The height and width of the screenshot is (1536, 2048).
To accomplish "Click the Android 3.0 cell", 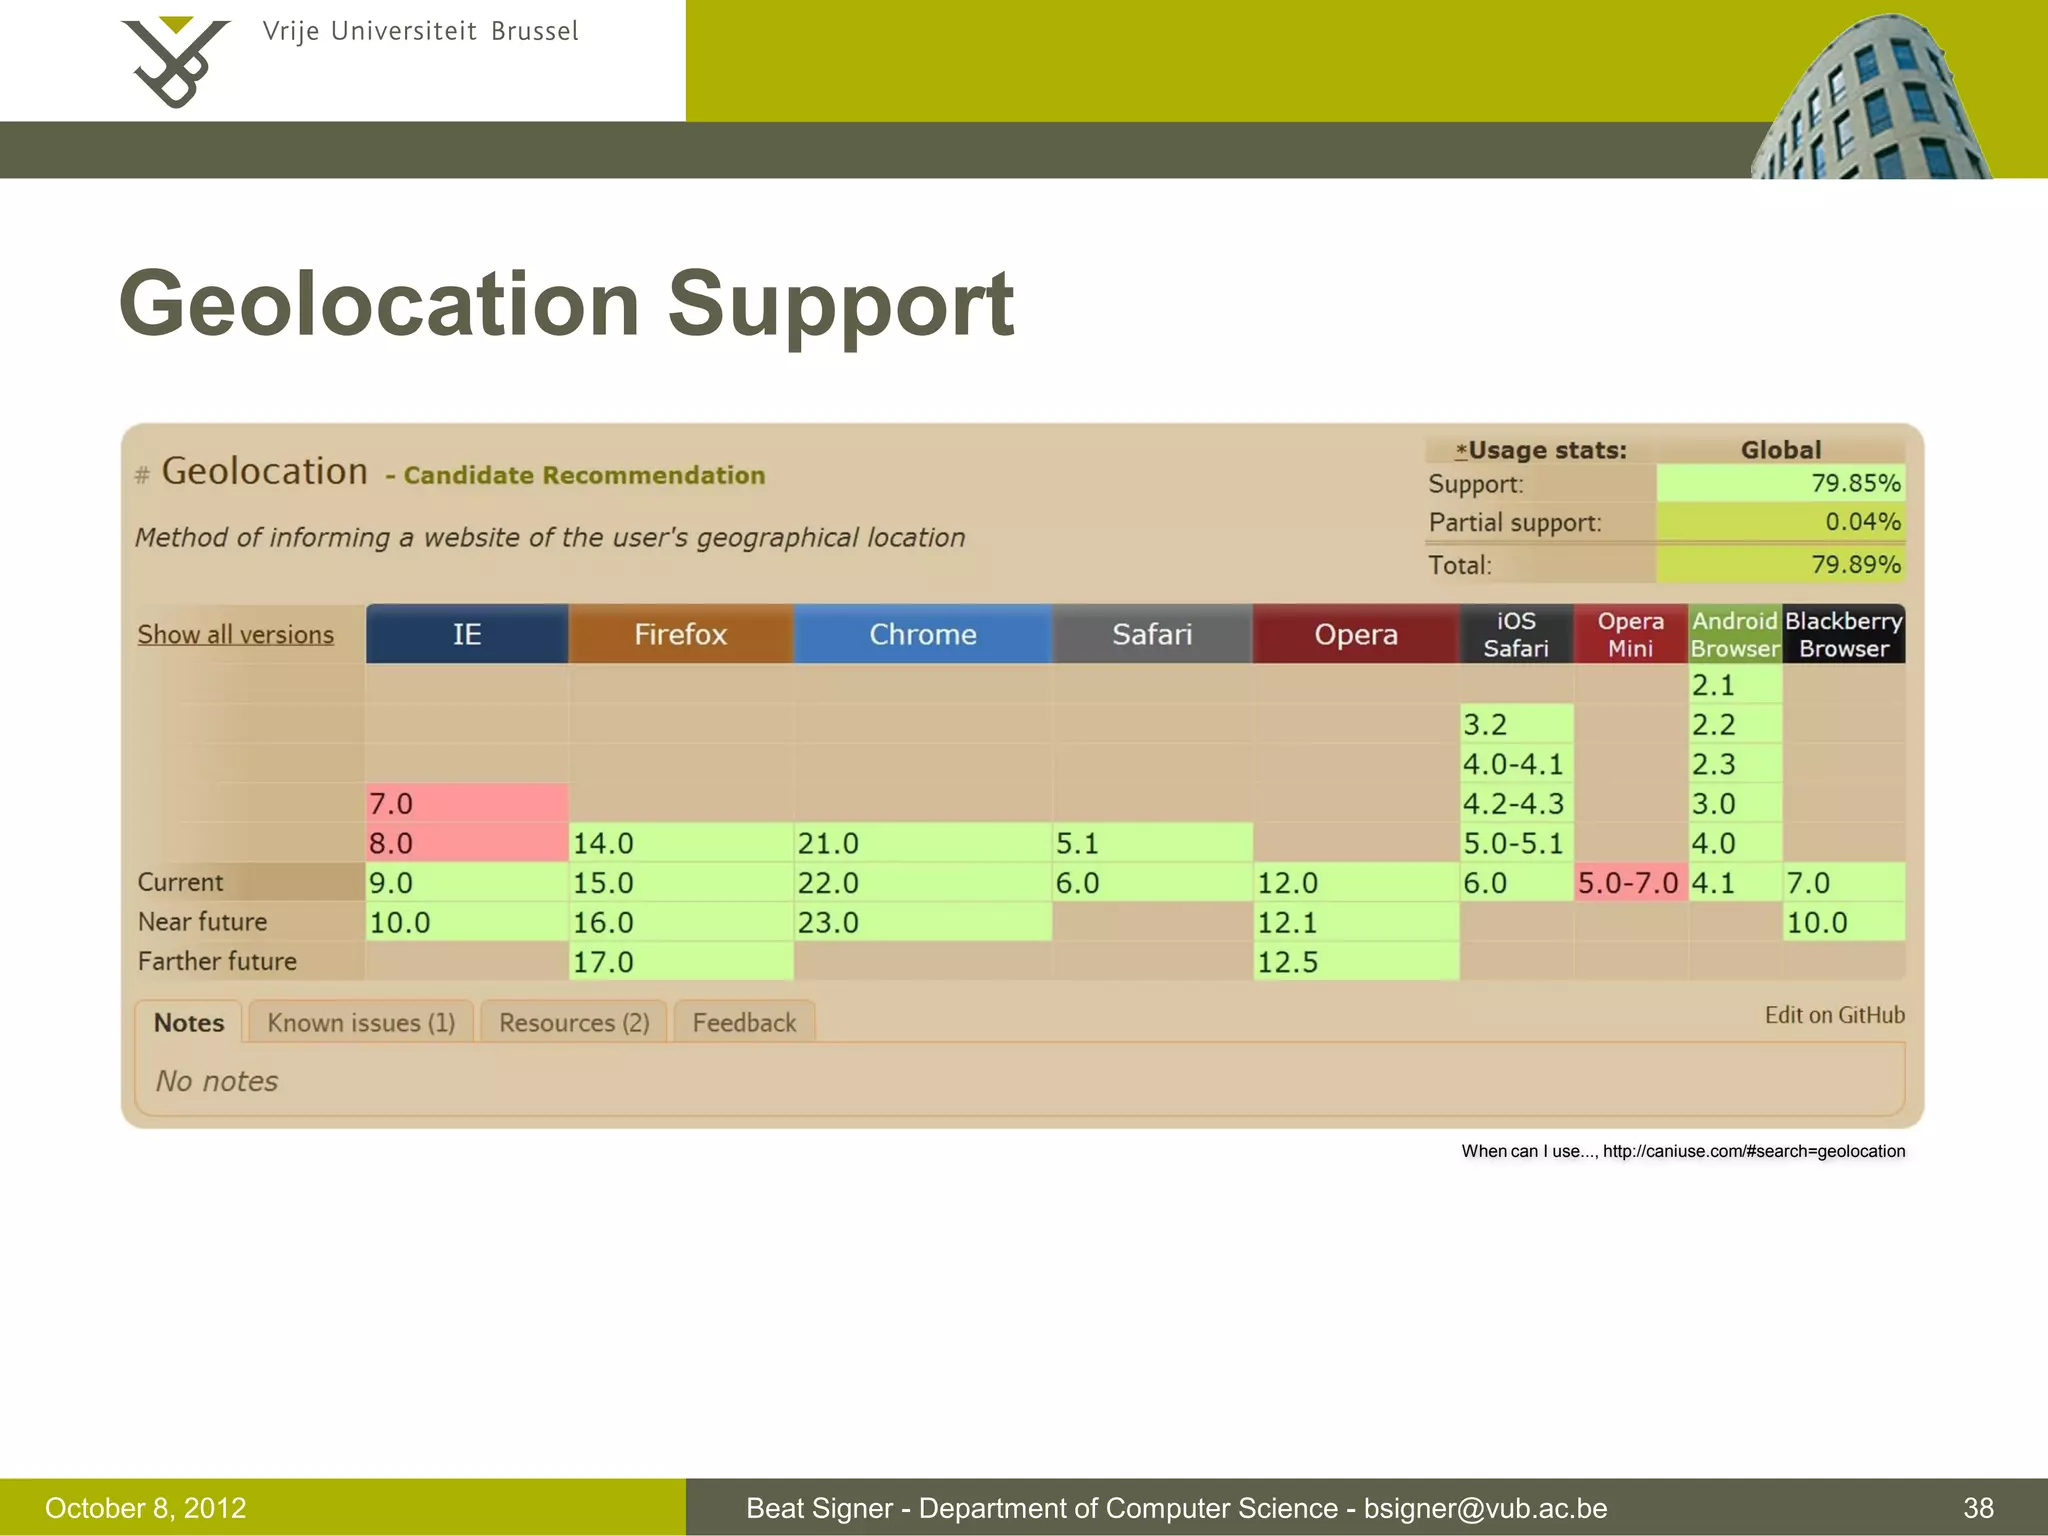I will 1735,803.
